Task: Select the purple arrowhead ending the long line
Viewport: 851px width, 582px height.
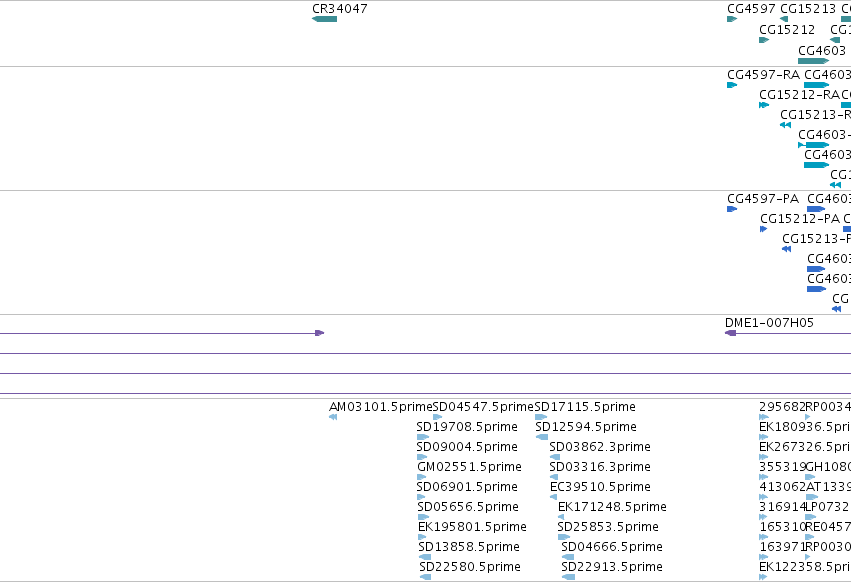Action: (x=320, y=333)
